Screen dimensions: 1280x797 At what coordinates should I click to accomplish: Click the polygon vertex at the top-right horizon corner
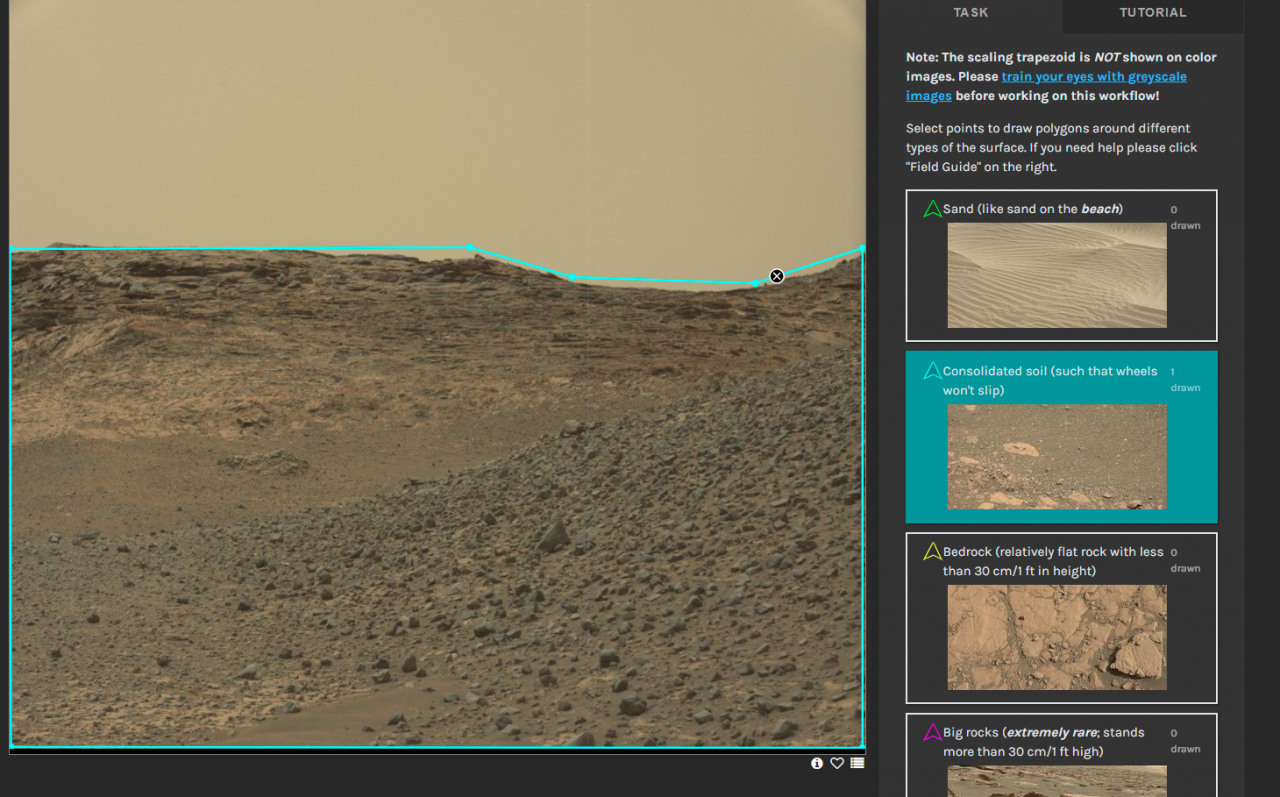coord(862,248)
